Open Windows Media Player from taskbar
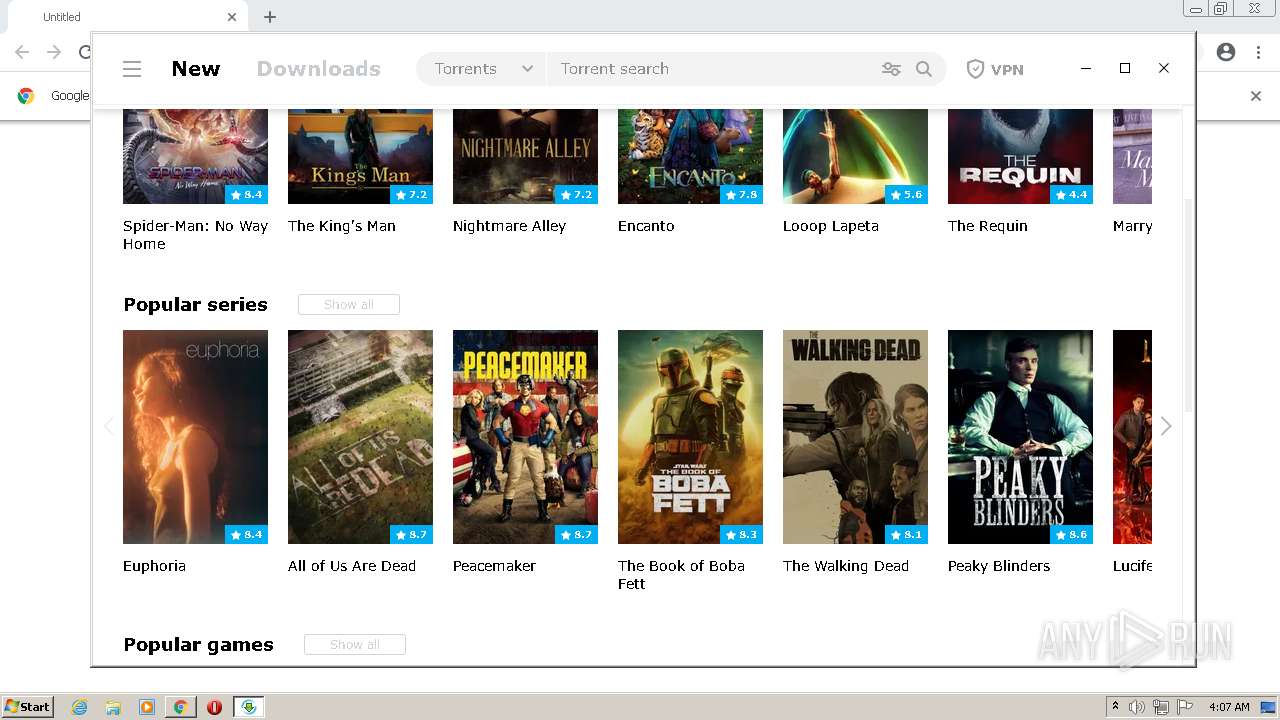The image size is (1280, 720). coord(147,707)
